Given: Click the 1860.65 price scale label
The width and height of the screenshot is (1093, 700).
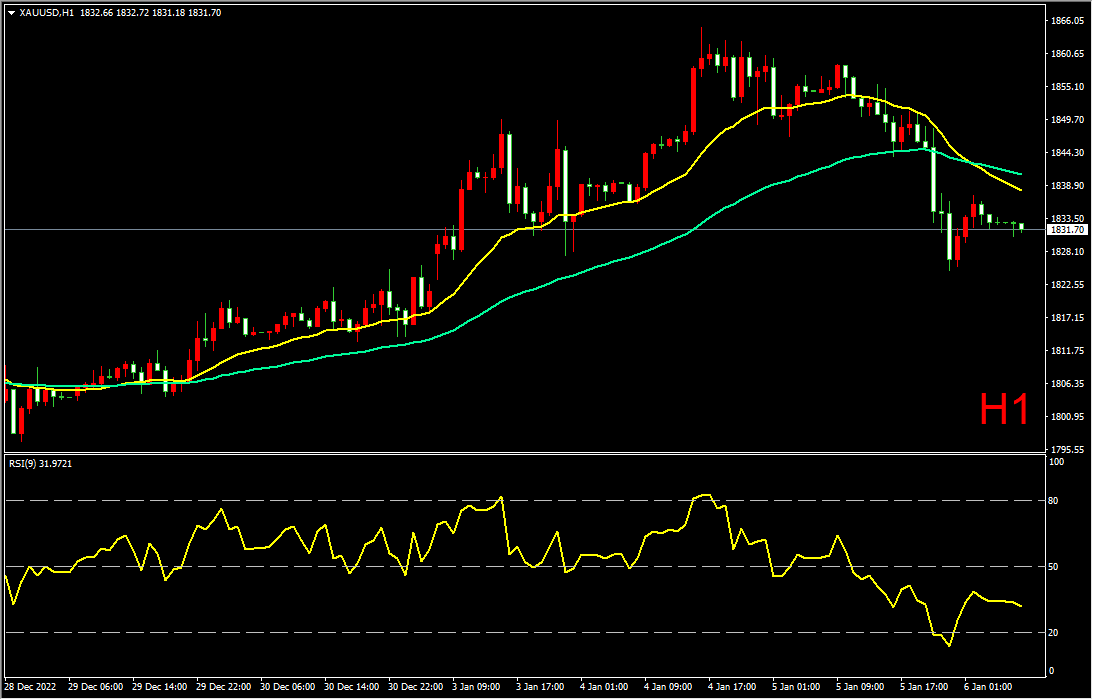Looking at the screenshot, I should coord(1067,54).
